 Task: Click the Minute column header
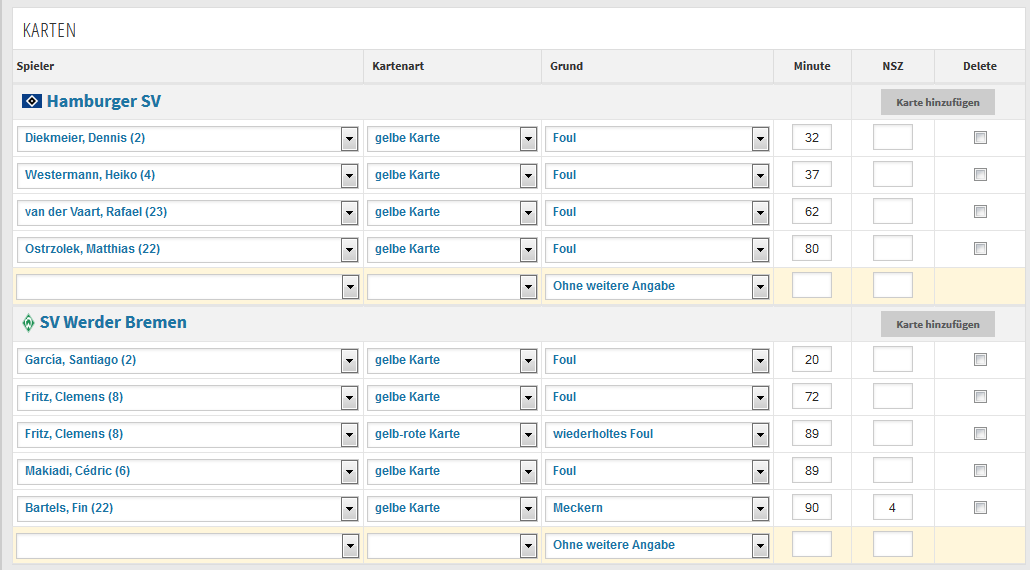coord(812,66)
